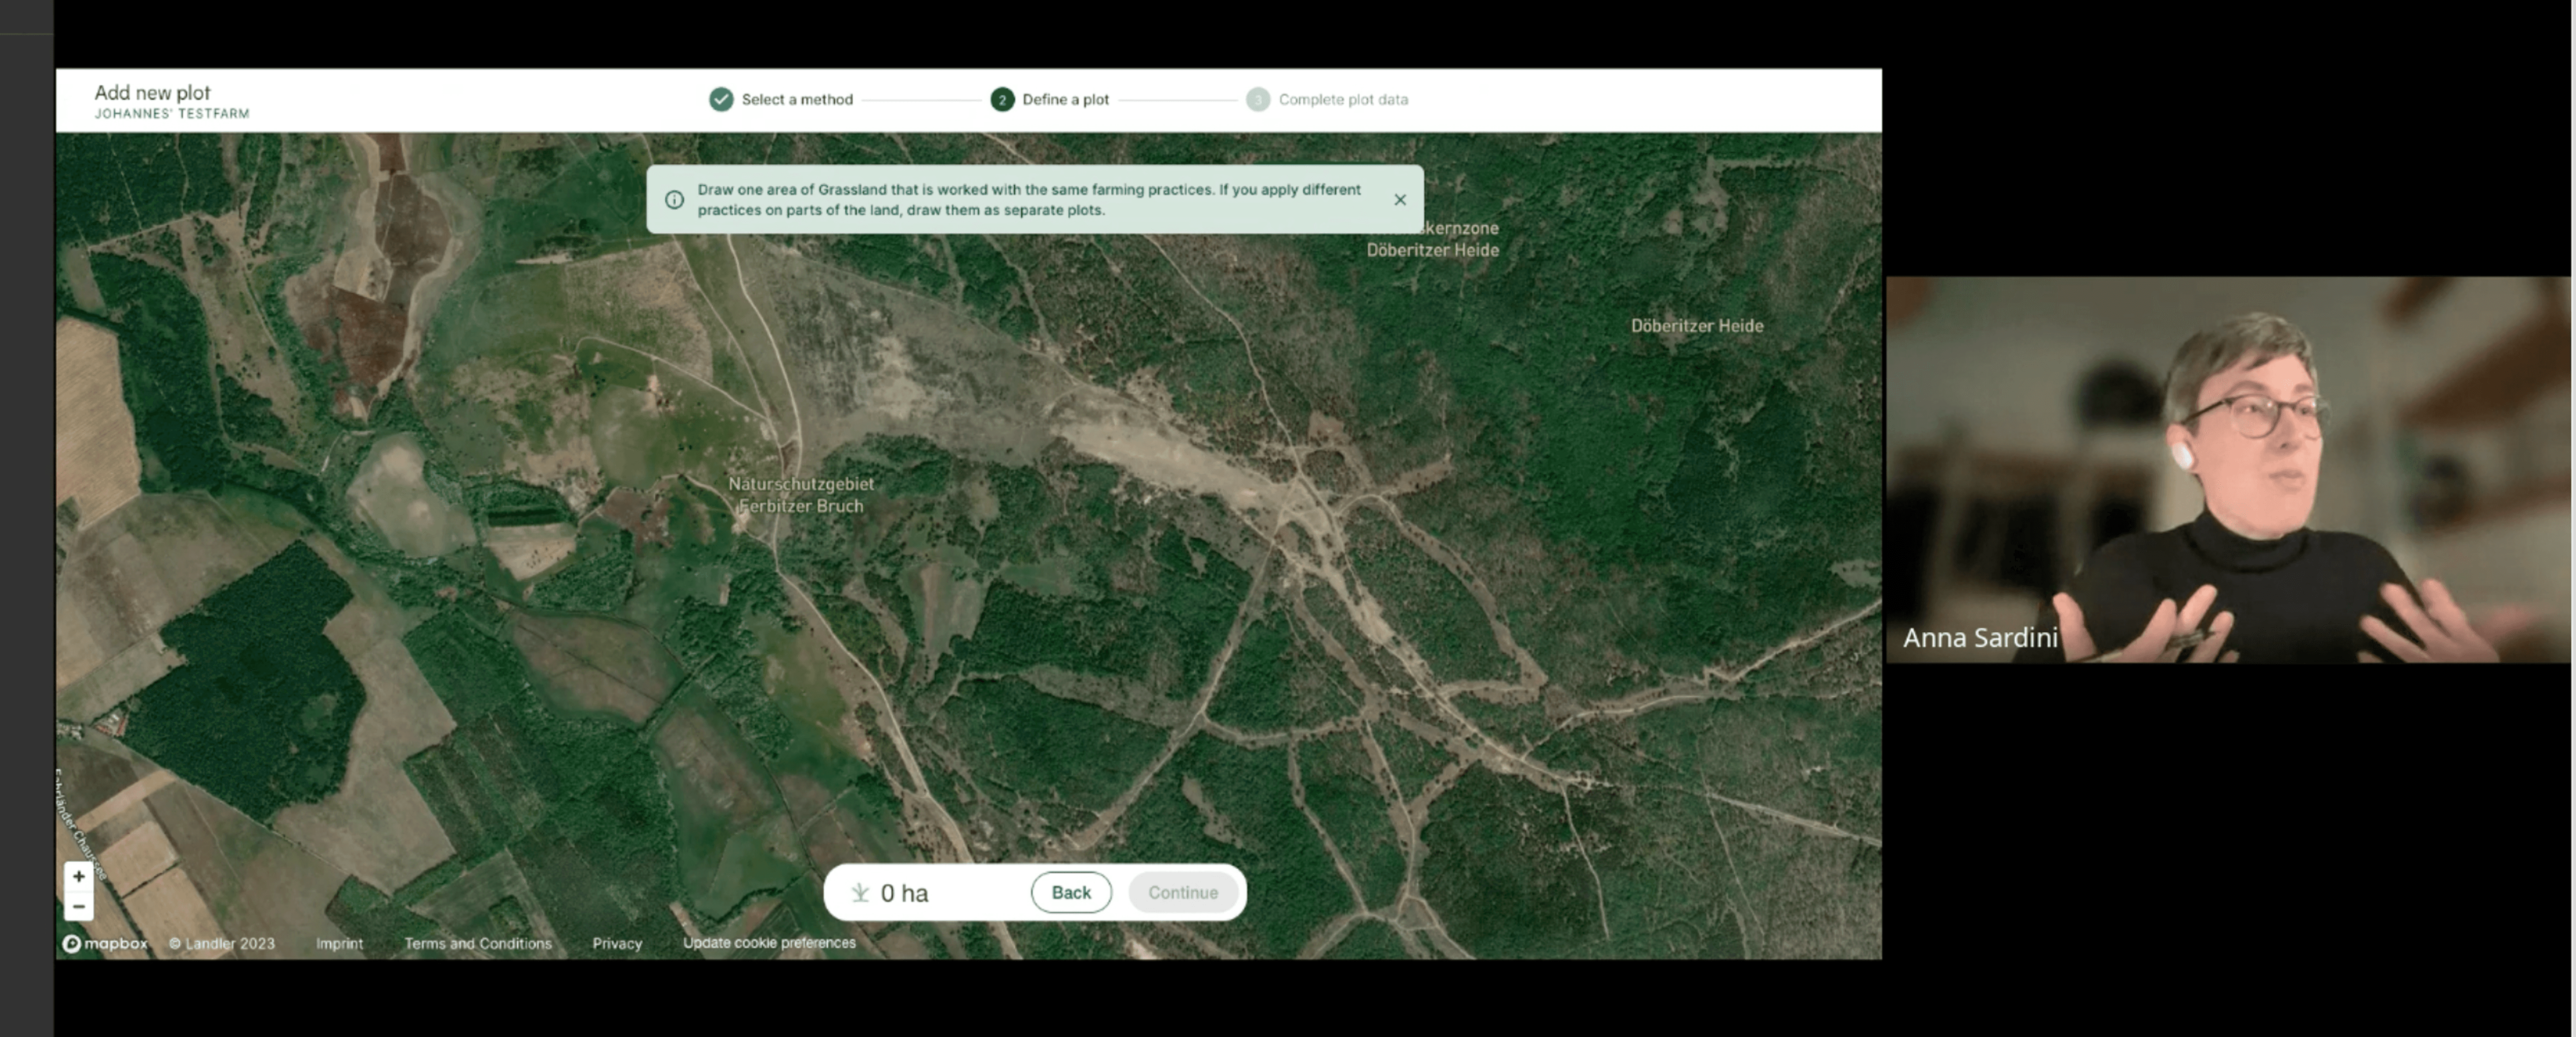Click the grass icon beside 0 ha
This screenshot has width=2576, height=1037.
859,892
